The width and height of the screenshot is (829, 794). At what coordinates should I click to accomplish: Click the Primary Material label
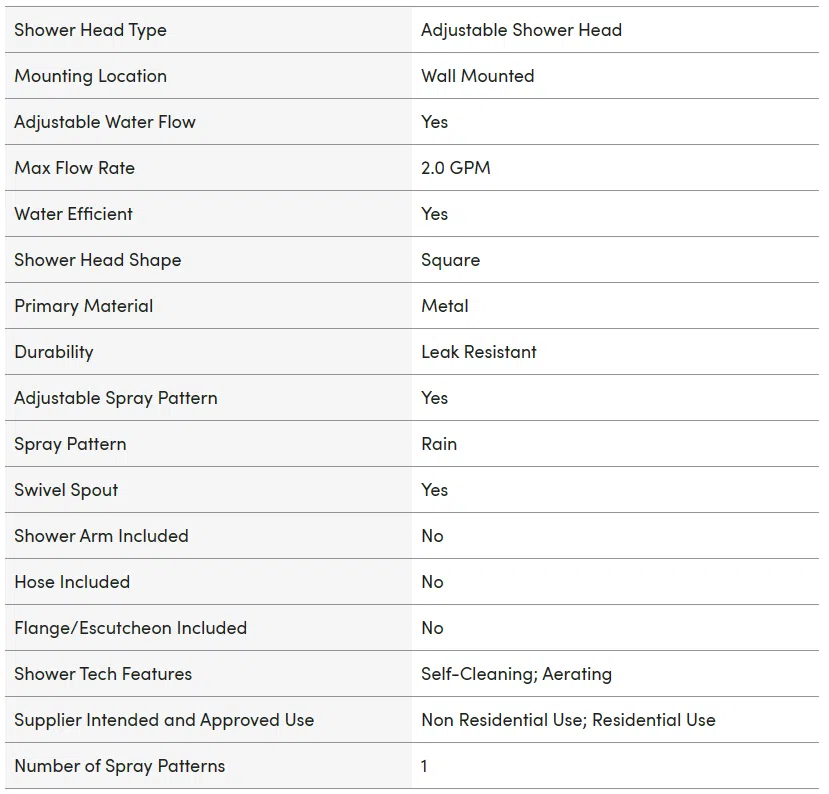click(84, 306)
